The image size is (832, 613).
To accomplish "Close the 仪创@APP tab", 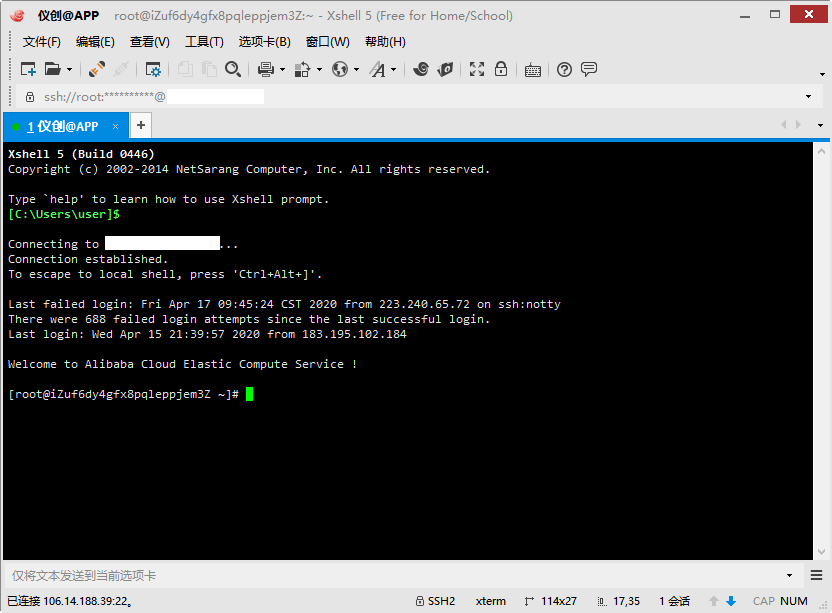I will [x=115, y=126].
